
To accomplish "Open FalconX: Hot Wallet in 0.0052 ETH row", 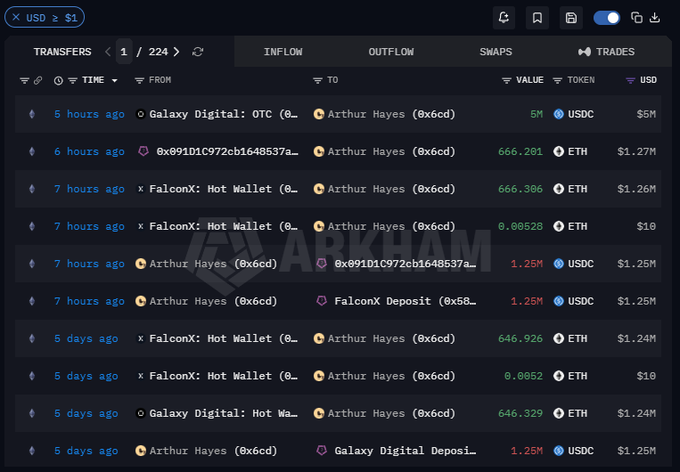I will [x=223, y=376].
